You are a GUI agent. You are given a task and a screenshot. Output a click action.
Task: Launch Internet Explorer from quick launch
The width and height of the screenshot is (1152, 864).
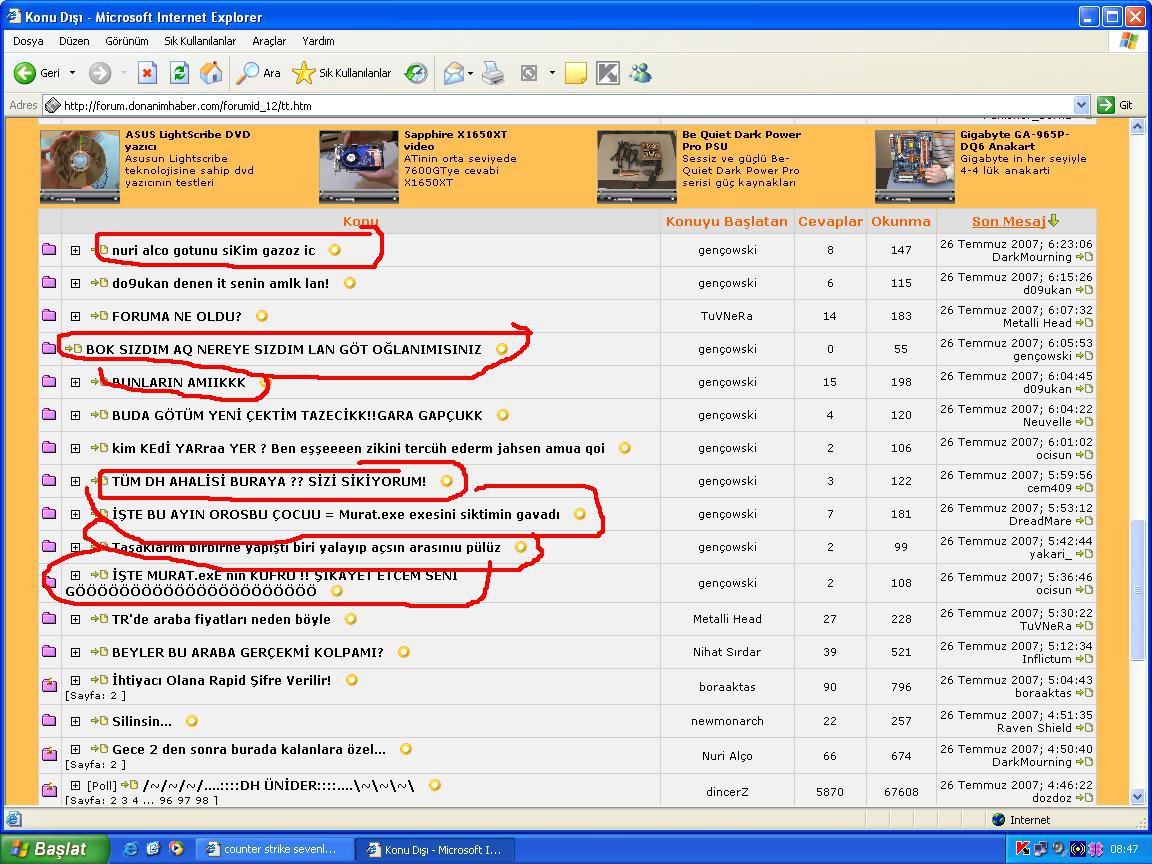pyautogui.click(x=130, y=849)
